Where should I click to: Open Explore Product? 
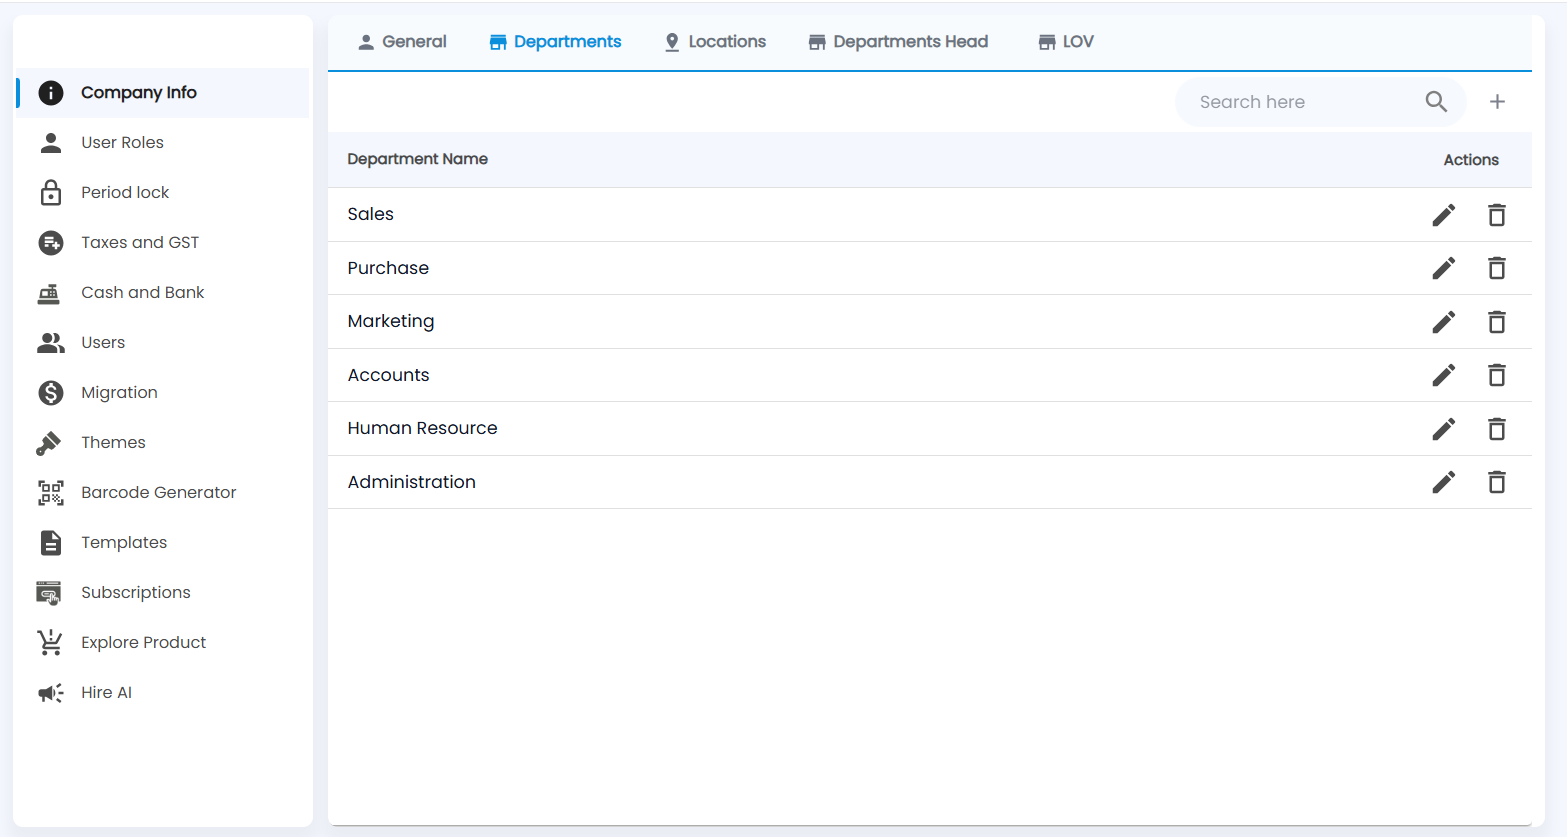[x=162, y=643]
